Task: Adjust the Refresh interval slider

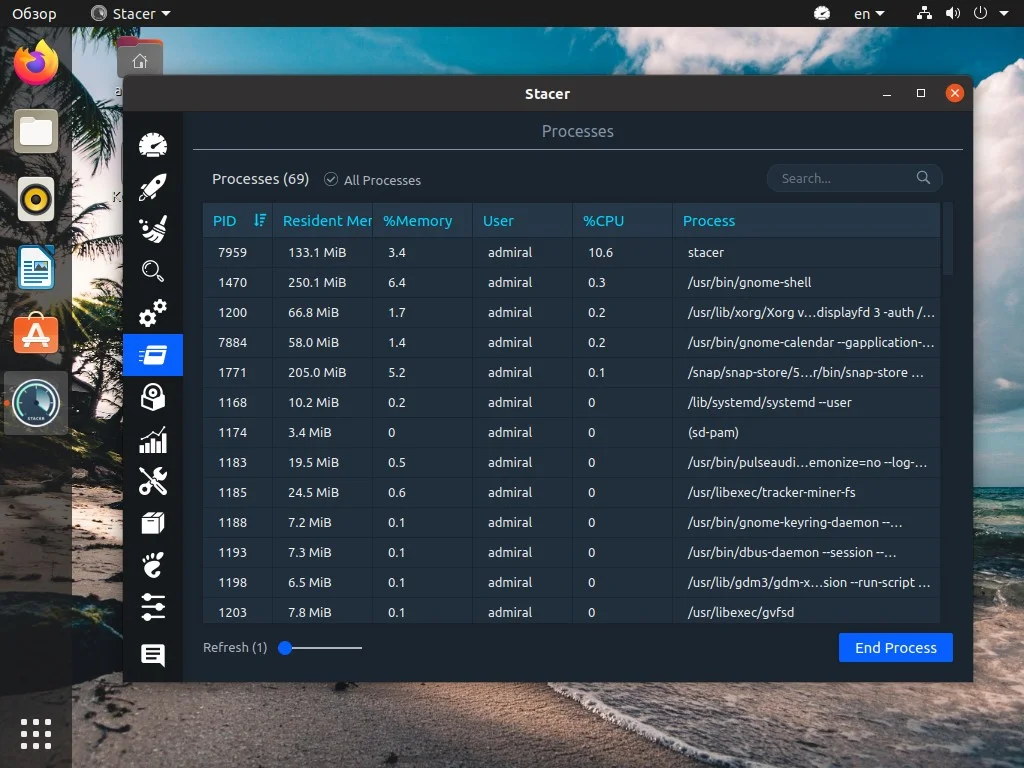Action: tap(285, 648)
